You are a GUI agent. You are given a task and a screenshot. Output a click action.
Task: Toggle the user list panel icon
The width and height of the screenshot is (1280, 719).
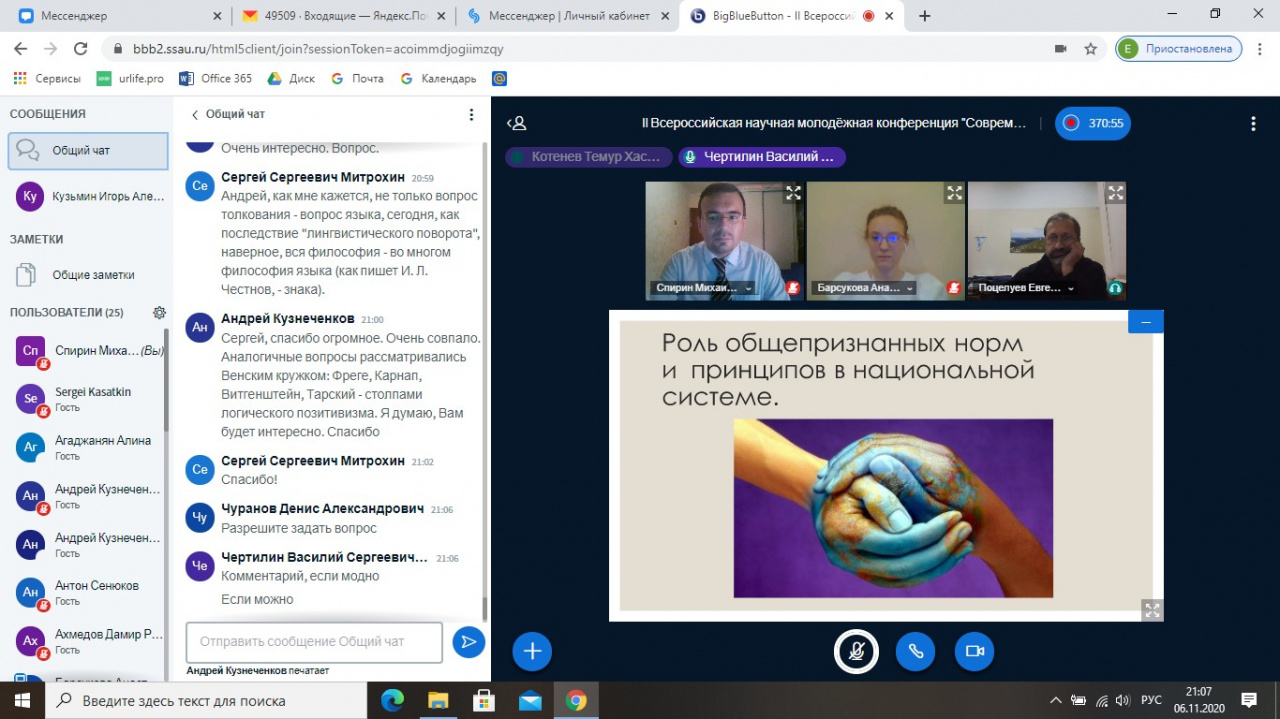[516, 124]
